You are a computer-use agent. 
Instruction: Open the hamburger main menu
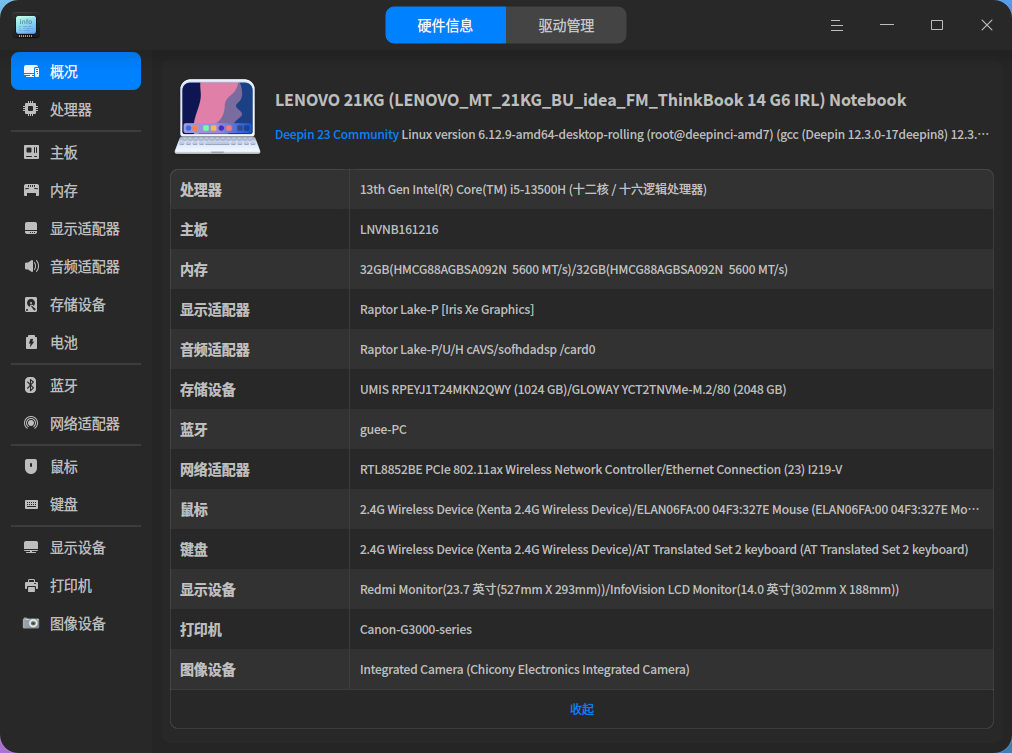pos(836,25)
